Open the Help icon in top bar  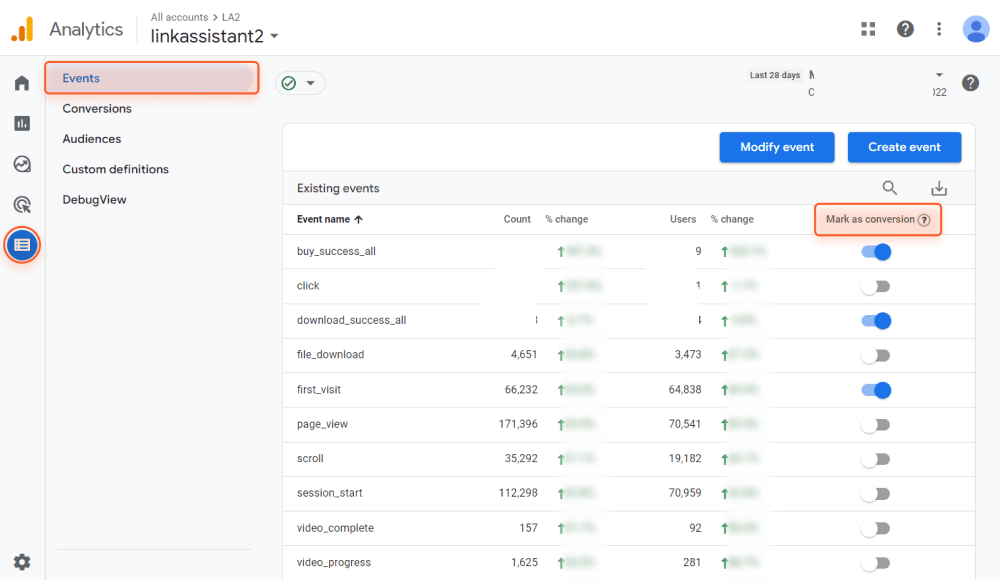[905, 29]
